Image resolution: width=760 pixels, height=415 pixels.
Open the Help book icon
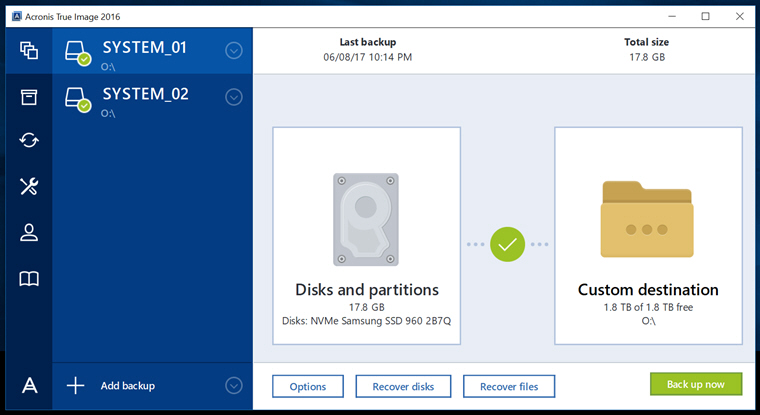(x=29, y=279)
